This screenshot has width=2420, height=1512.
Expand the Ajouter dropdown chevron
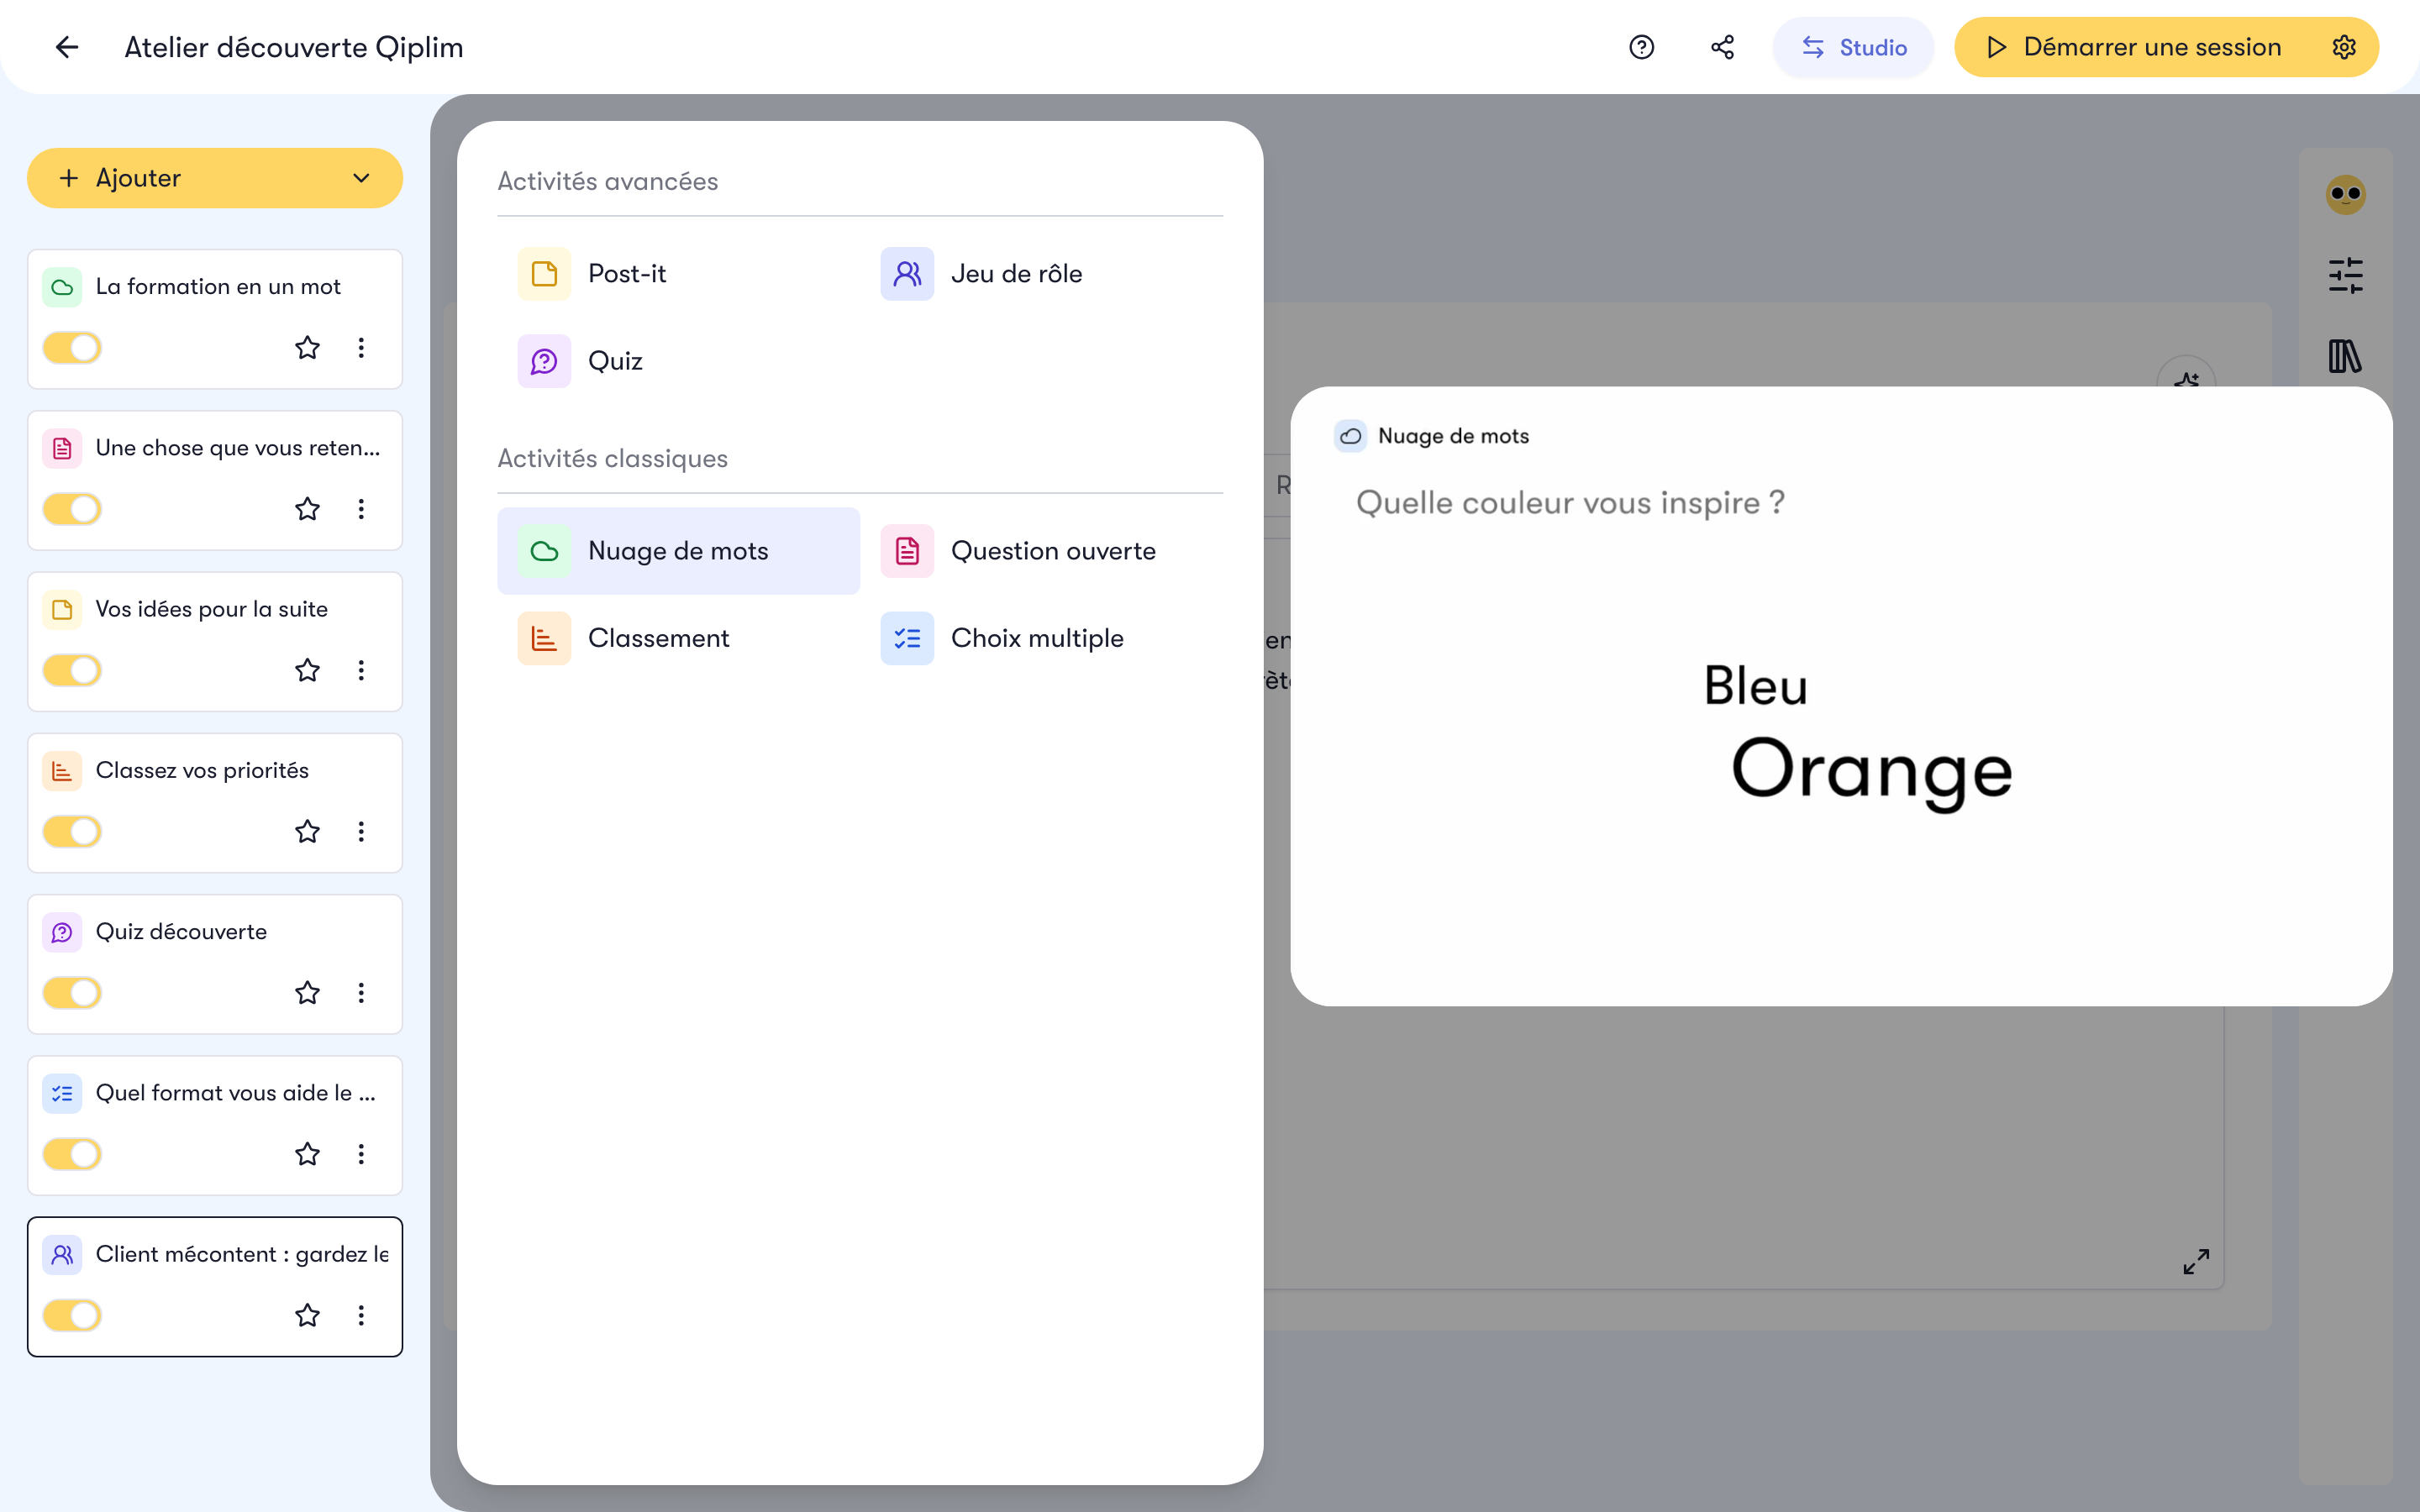click(x=361, y=178)
